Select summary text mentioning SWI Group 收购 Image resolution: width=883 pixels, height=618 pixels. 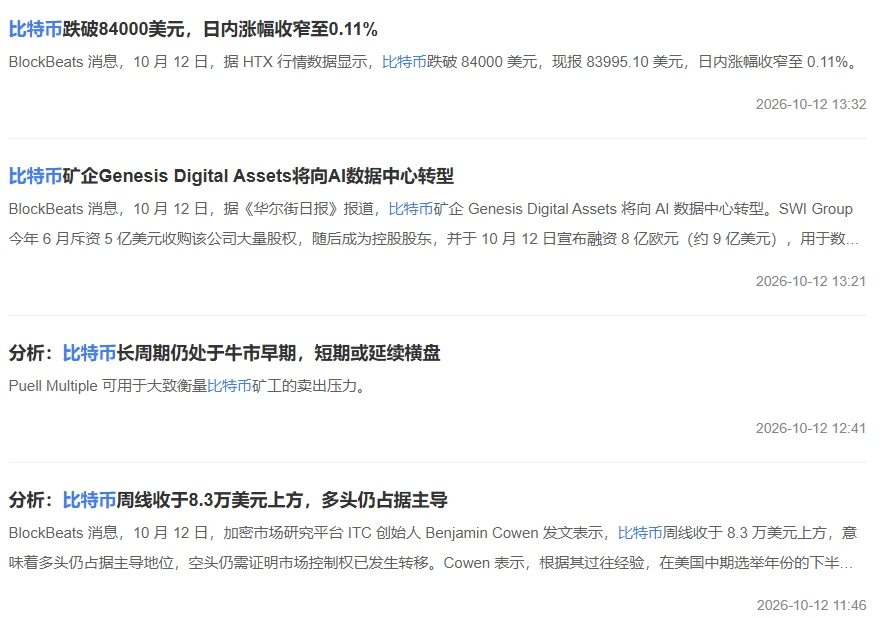[x=434, y=224]
